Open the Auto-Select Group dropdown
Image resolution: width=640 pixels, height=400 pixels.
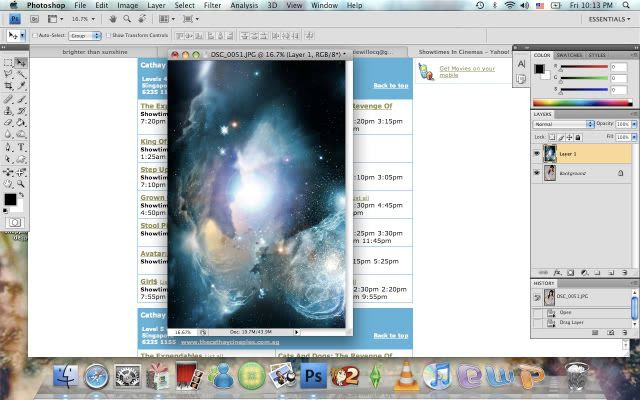(85, 36)
